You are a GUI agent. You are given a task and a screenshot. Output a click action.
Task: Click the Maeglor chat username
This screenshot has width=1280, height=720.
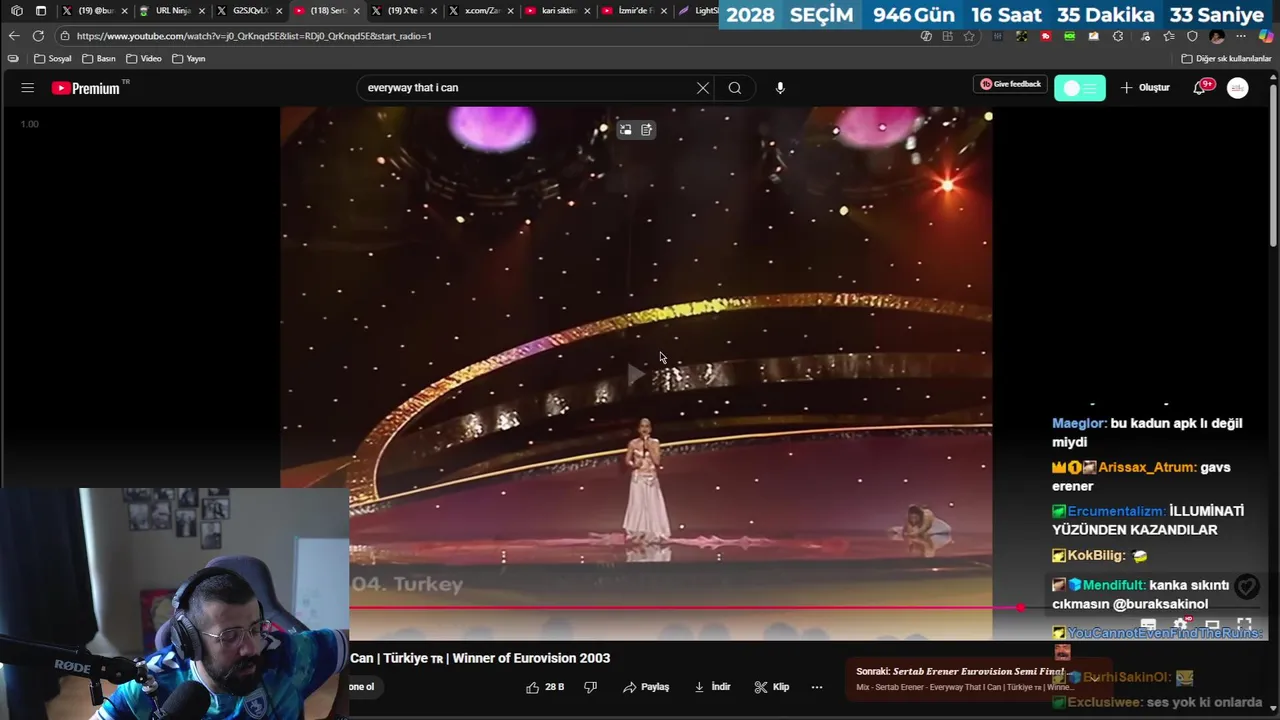(1076, 423)
